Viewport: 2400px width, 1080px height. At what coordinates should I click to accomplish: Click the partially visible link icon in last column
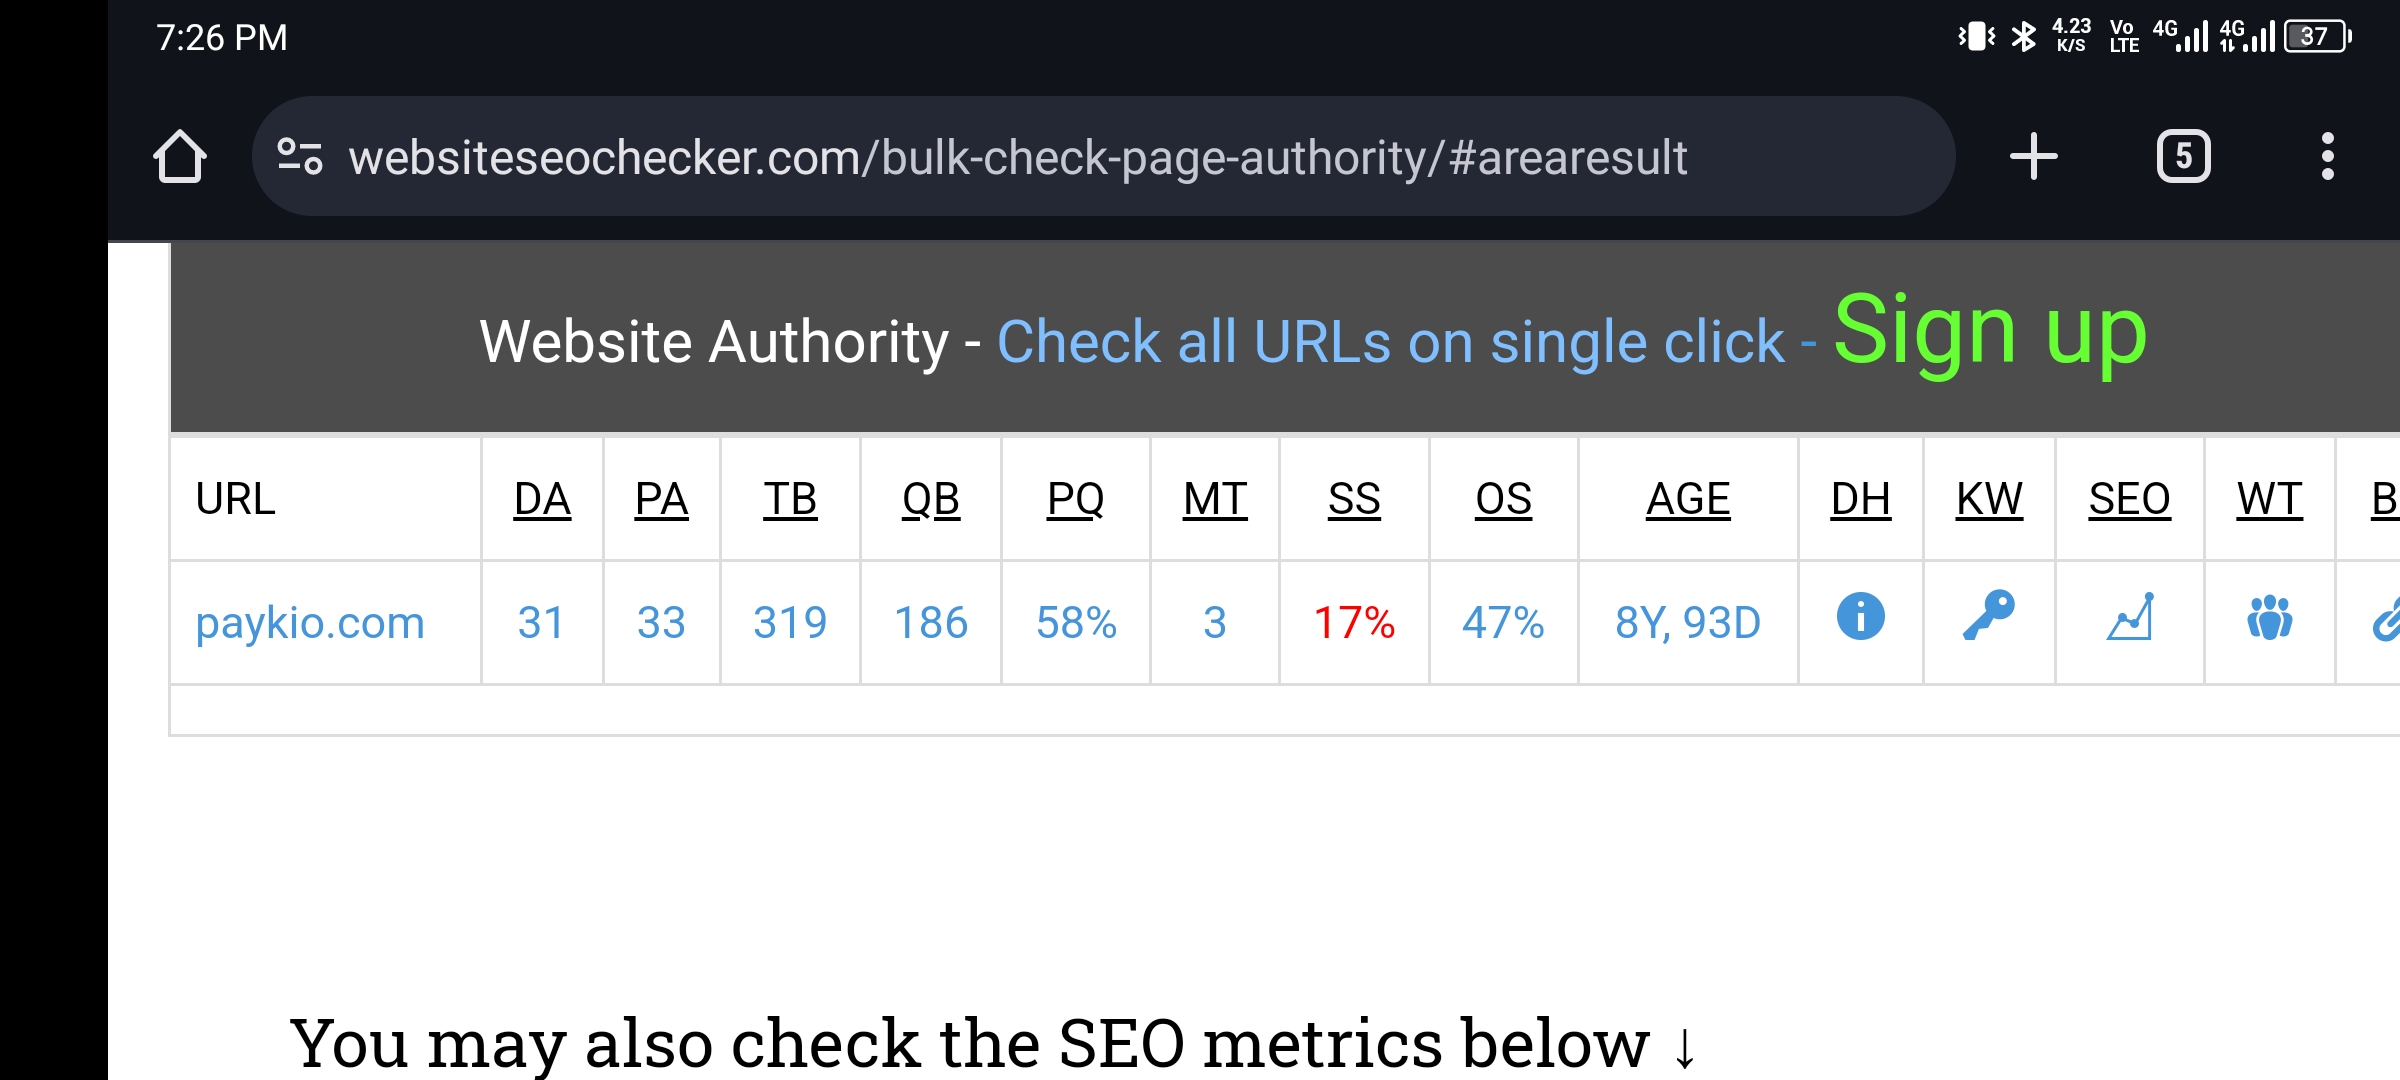[x=2386, y=620]
